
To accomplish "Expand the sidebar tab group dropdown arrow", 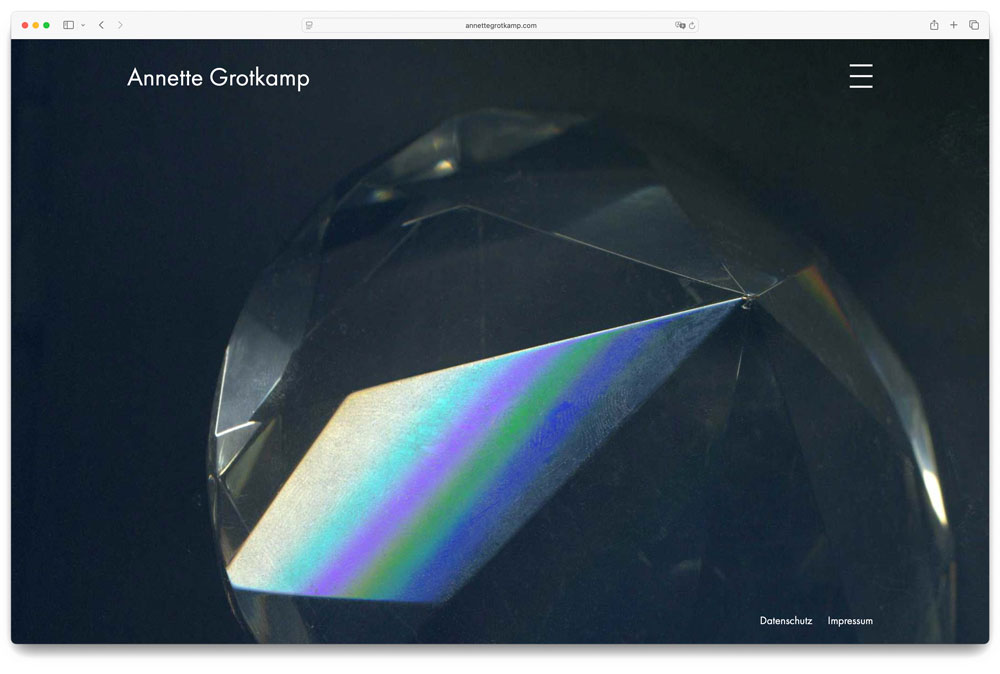I will 83,25.
